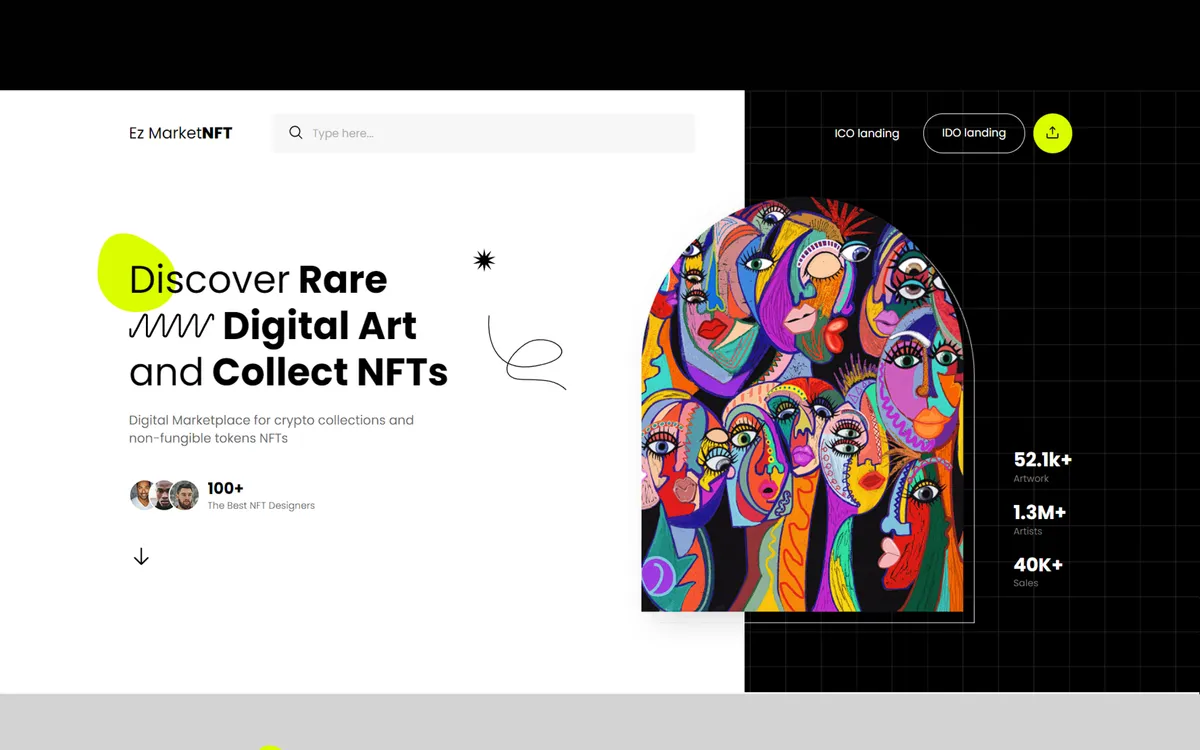This screenshot has height=750, width=1200.
Task: Select the colorful faces NFT artwork
Action: (802, 404)
